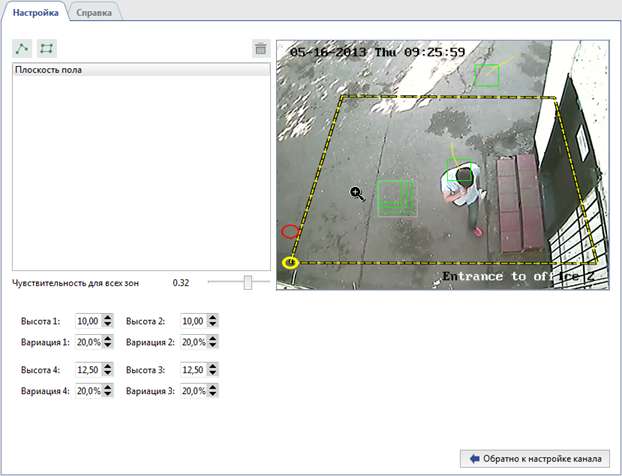Select the rectangle zone drawing tool
This screenshot has height=476, width=622.
tap(46, 48)
